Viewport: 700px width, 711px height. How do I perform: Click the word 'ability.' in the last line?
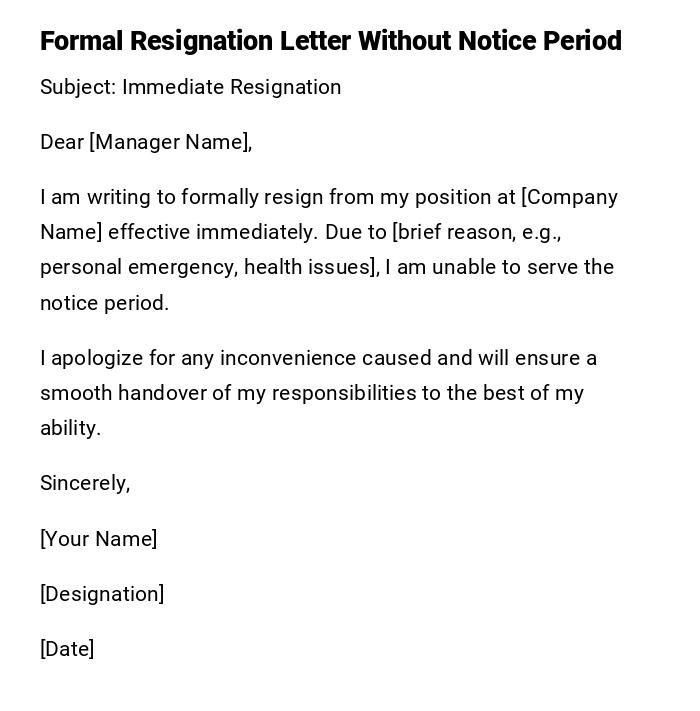tap(70, 428)
